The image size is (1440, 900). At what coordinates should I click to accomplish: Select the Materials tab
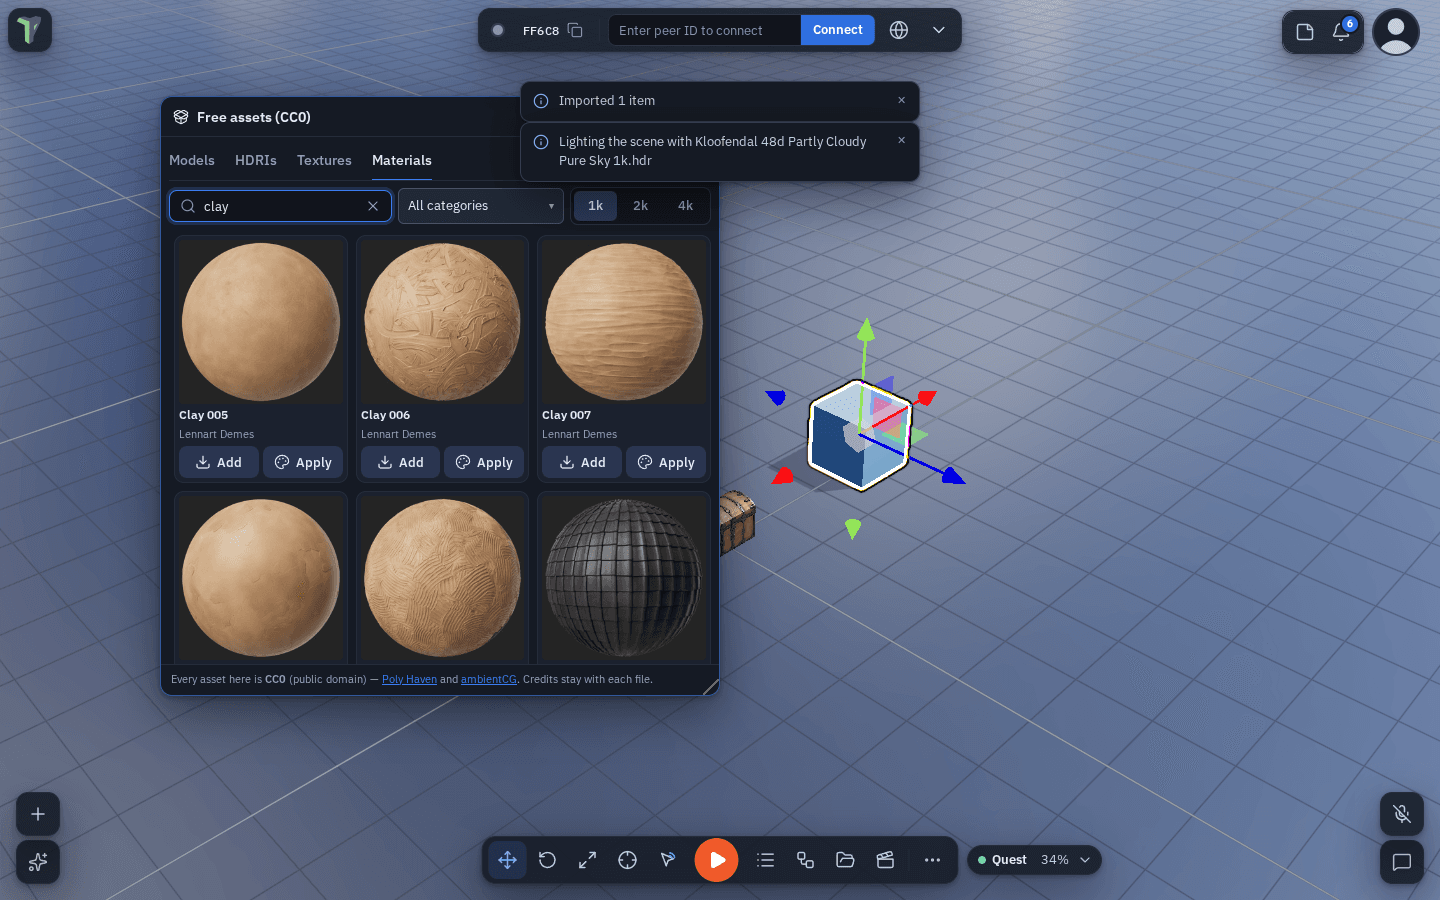(402, 160)
